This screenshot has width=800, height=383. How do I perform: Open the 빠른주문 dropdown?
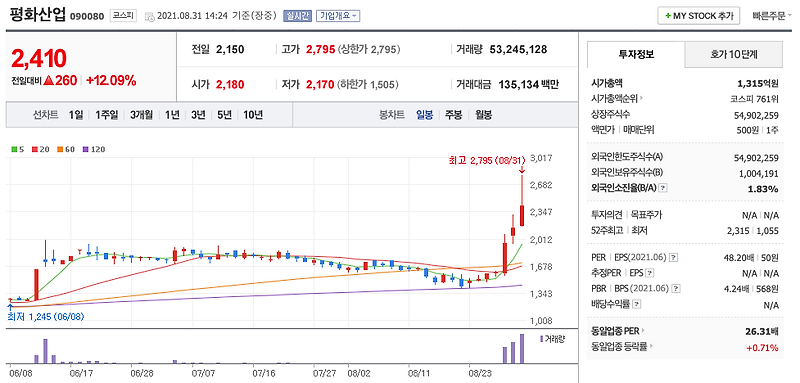coord(771,16)
